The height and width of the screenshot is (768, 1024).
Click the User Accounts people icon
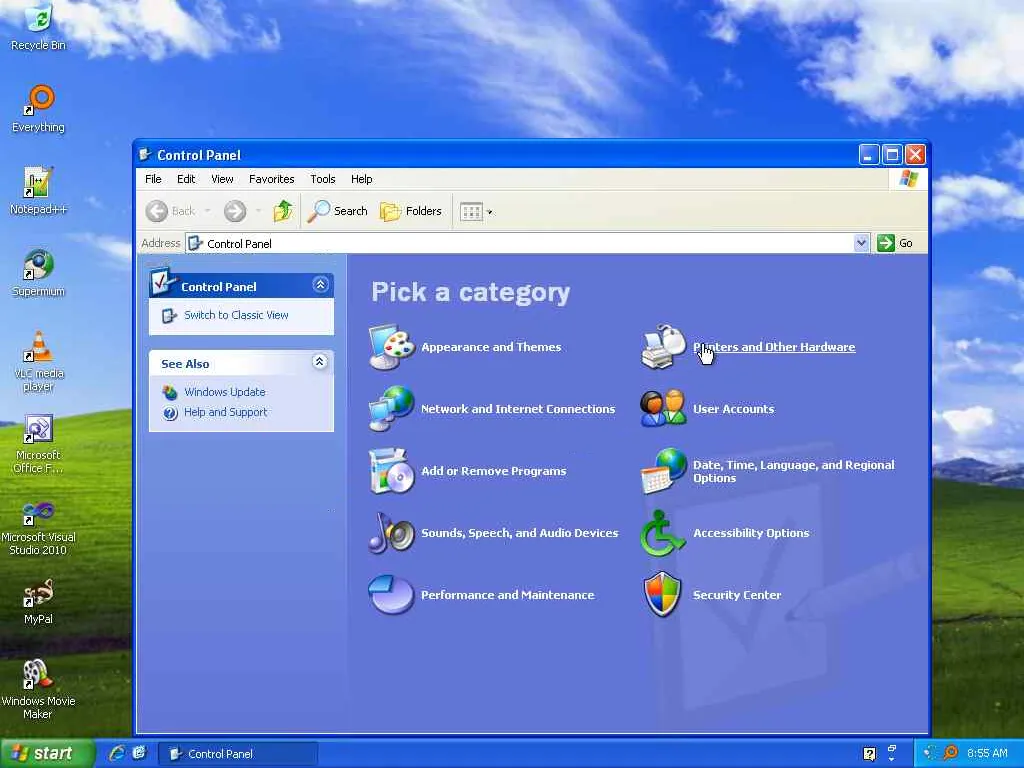point(663,409)
